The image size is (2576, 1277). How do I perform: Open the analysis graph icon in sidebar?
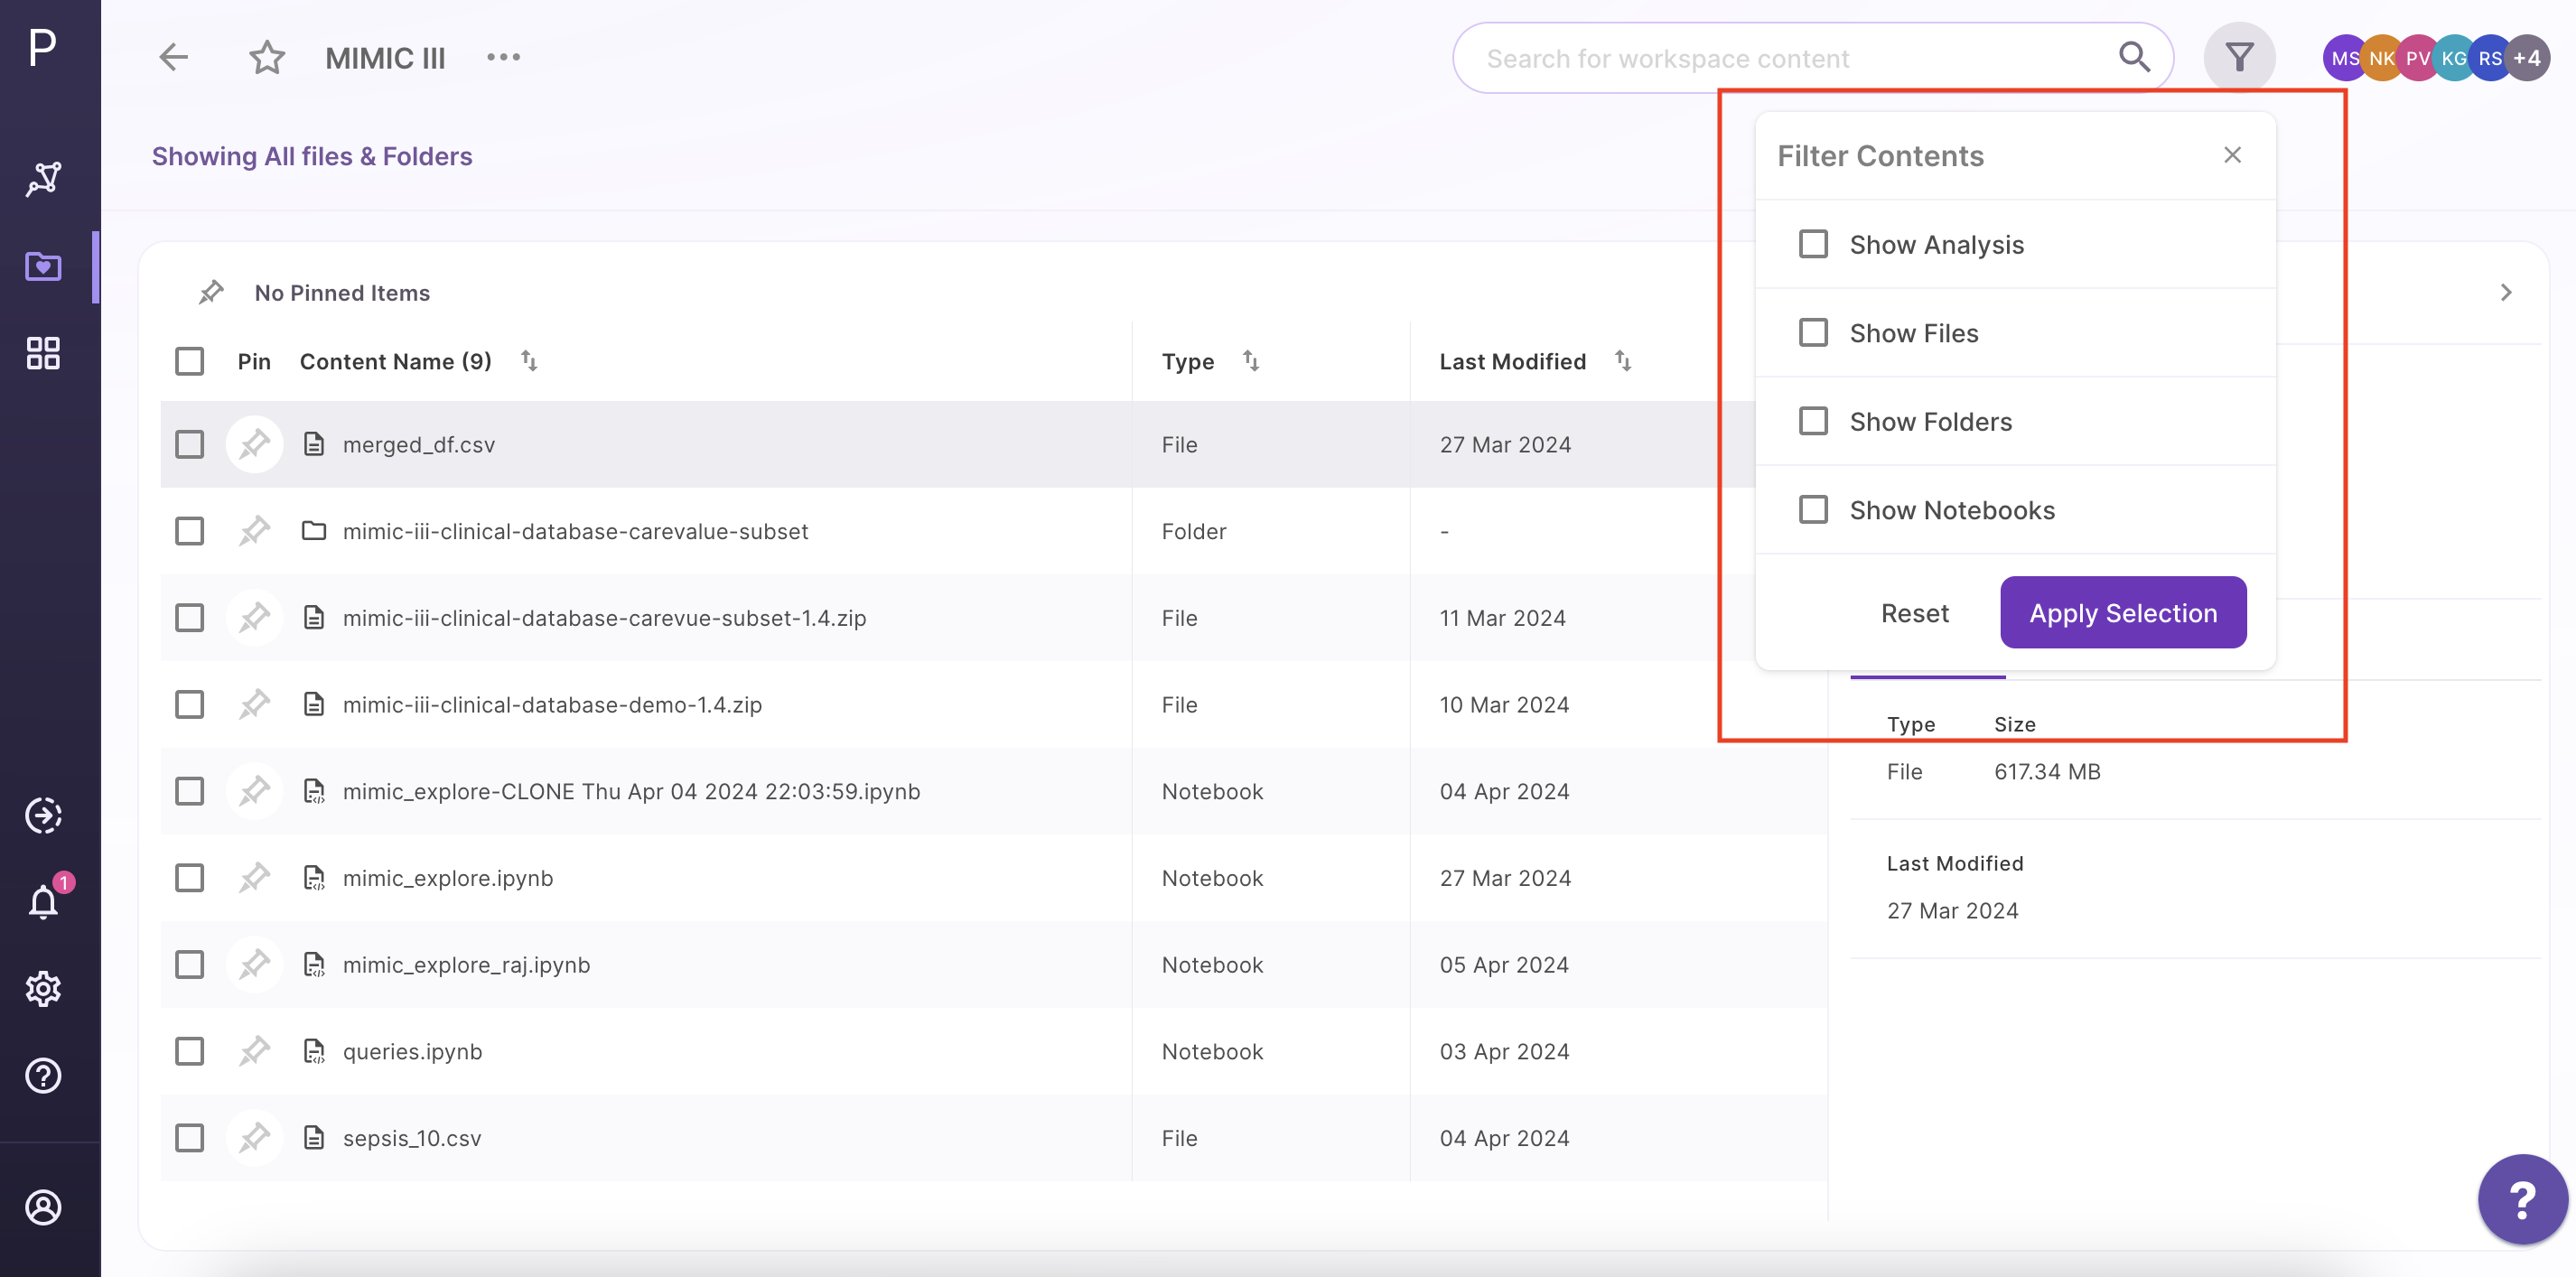click(43, 179)
